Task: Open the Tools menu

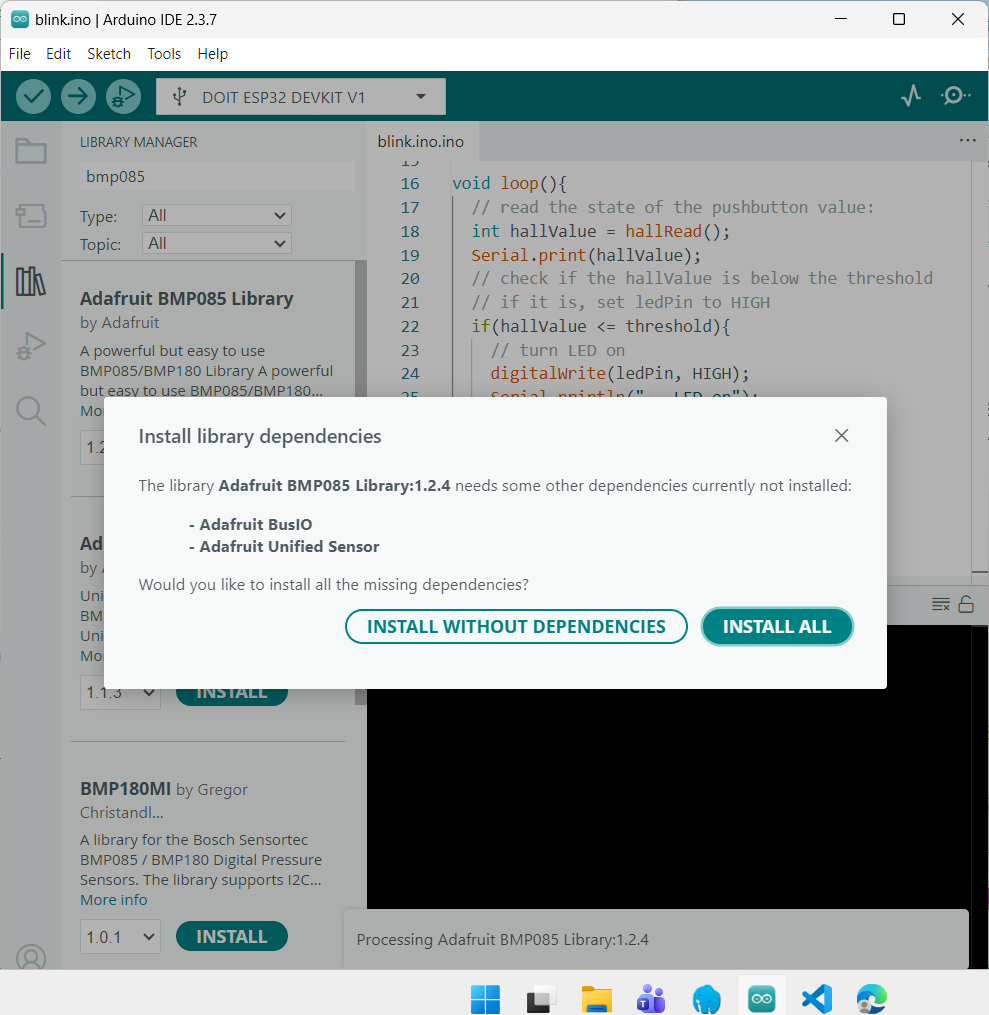Action: point(164,54)
